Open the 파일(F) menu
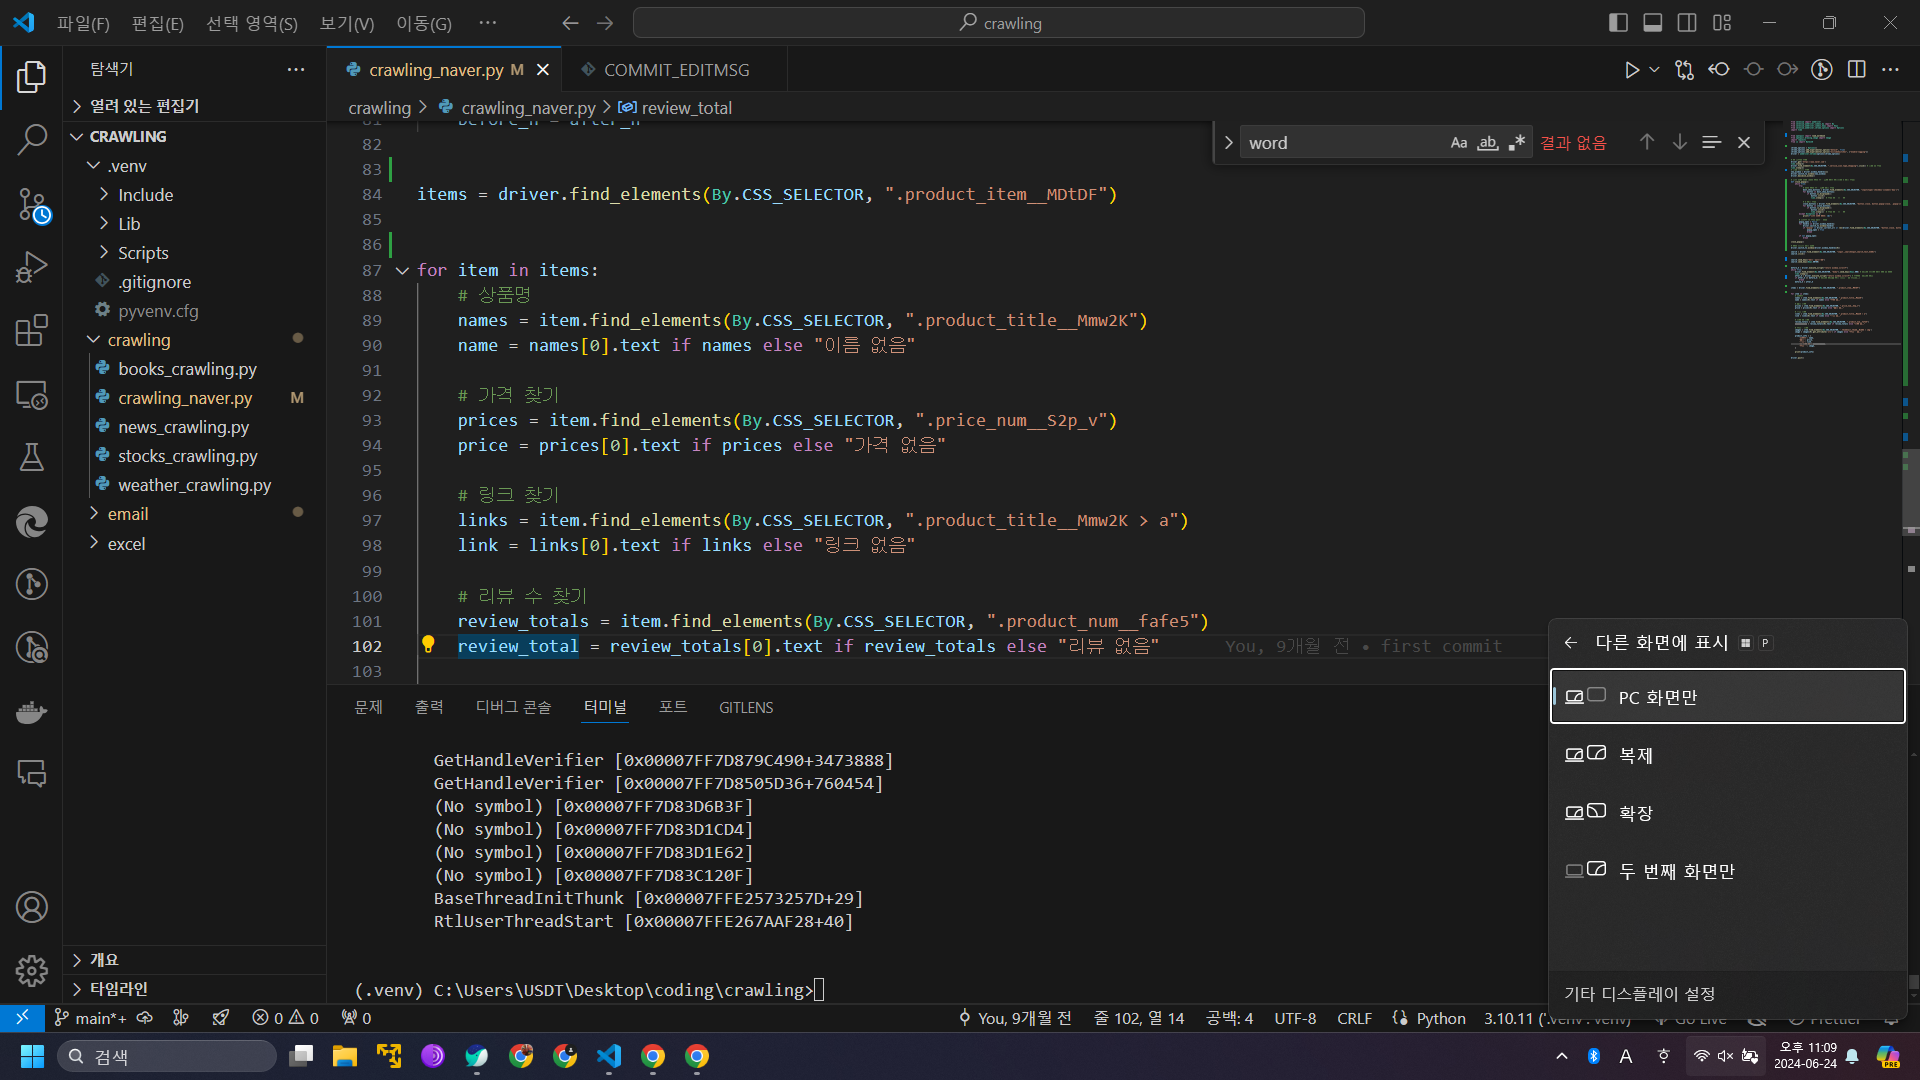 83,23
